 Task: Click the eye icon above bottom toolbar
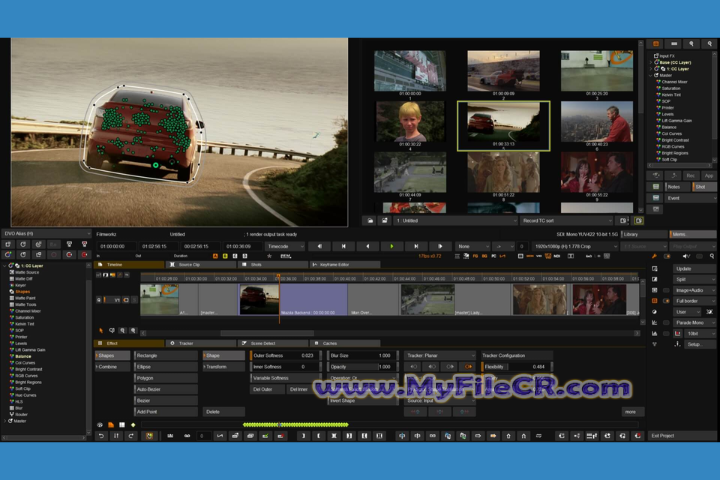point(100,425)
